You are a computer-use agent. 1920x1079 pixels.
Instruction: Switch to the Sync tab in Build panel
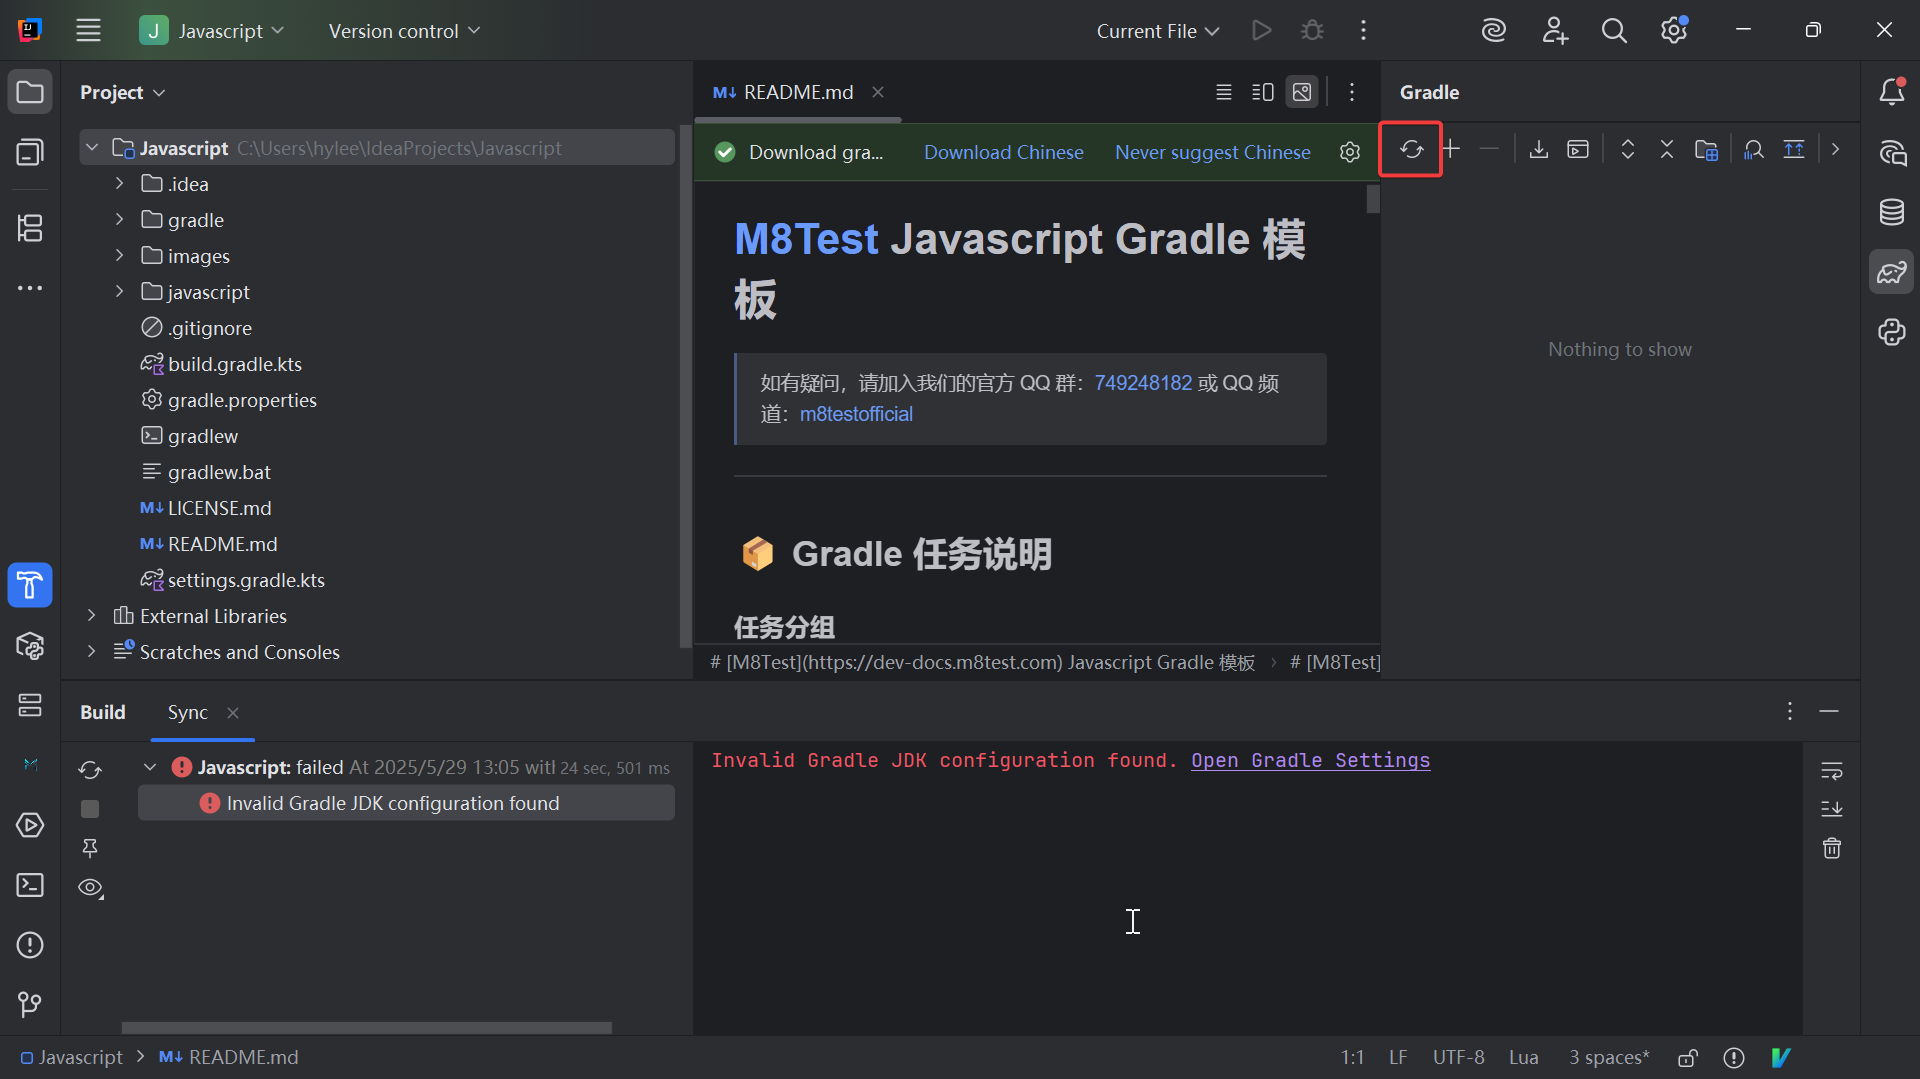pyautogui.click(x=187, y=713)
